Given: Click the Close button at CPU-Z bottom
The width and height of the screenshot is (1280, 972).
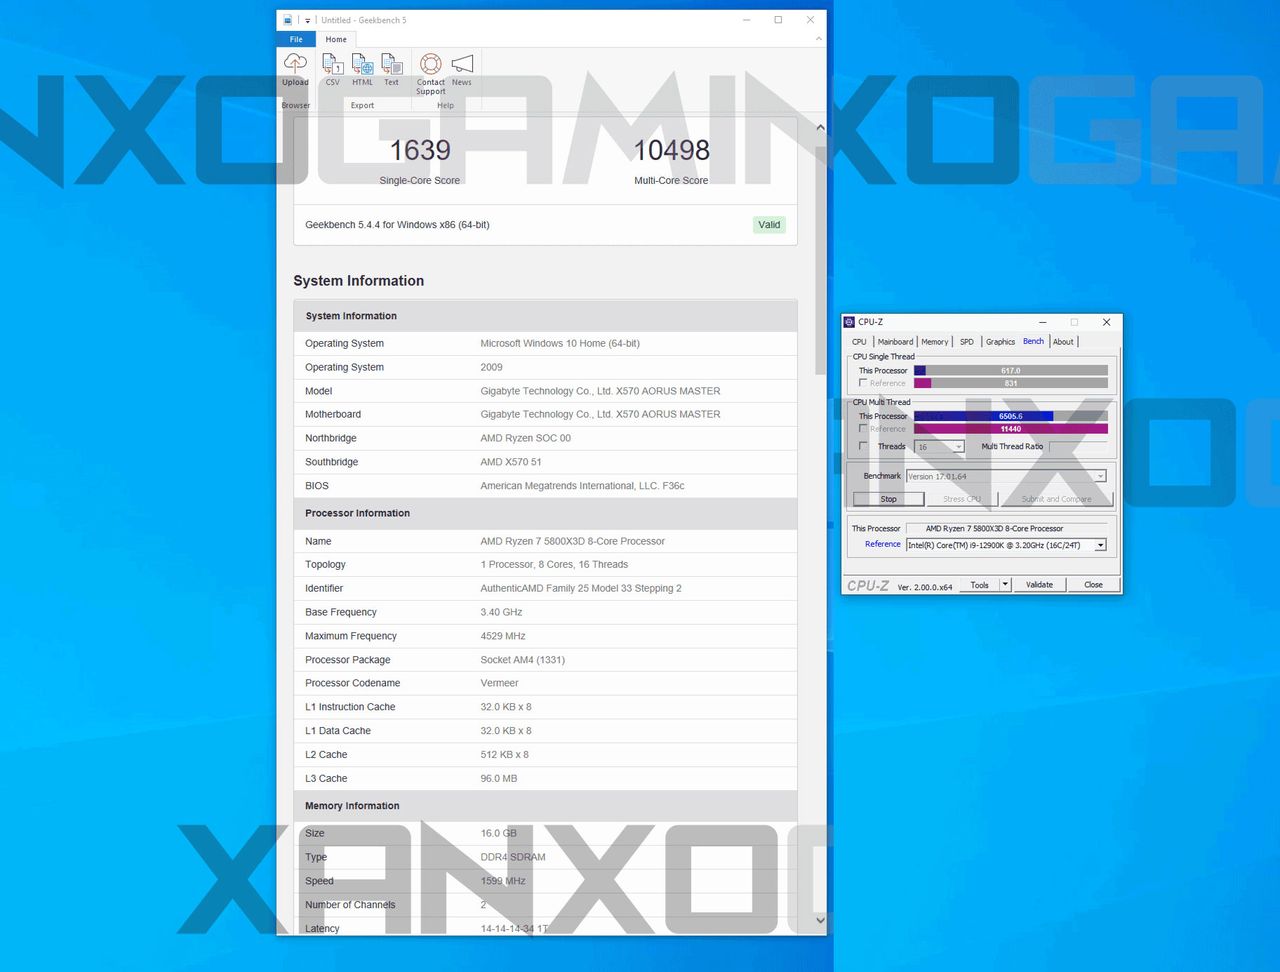Looking at the screenshot, I should (x=1093, y=585).
